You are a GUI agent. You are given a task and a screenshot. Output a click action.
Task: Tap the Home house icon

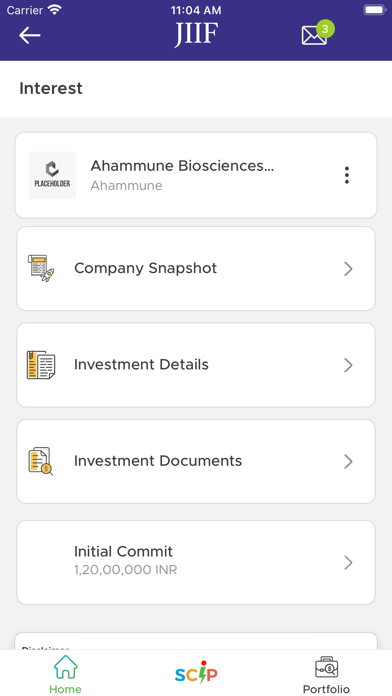pos(66,667)
